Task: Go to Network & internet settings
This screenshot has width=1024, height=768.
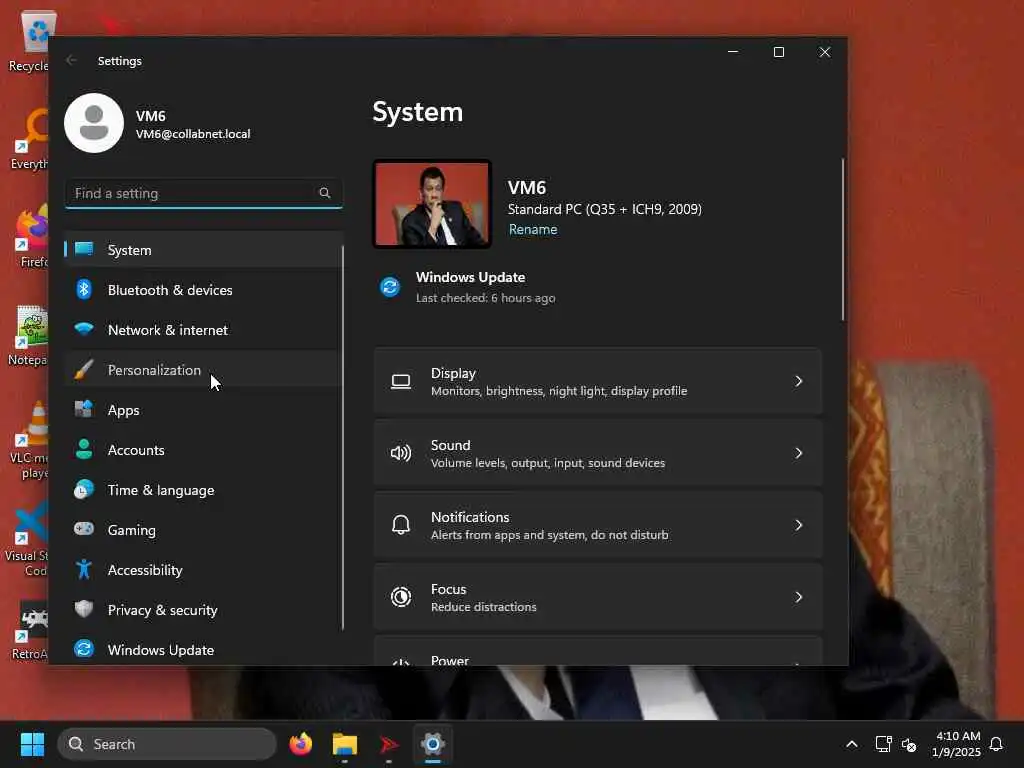Action: [x=202, y=330]
